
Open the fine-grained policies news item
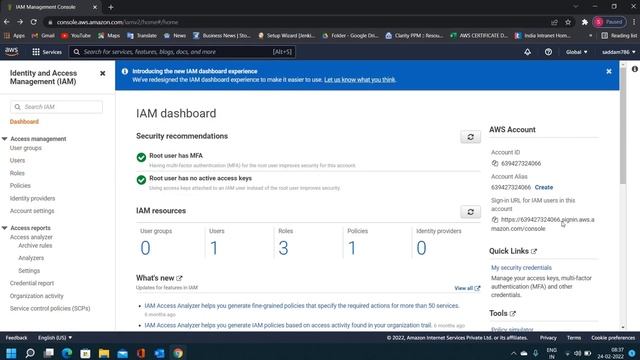coord(302,306)
